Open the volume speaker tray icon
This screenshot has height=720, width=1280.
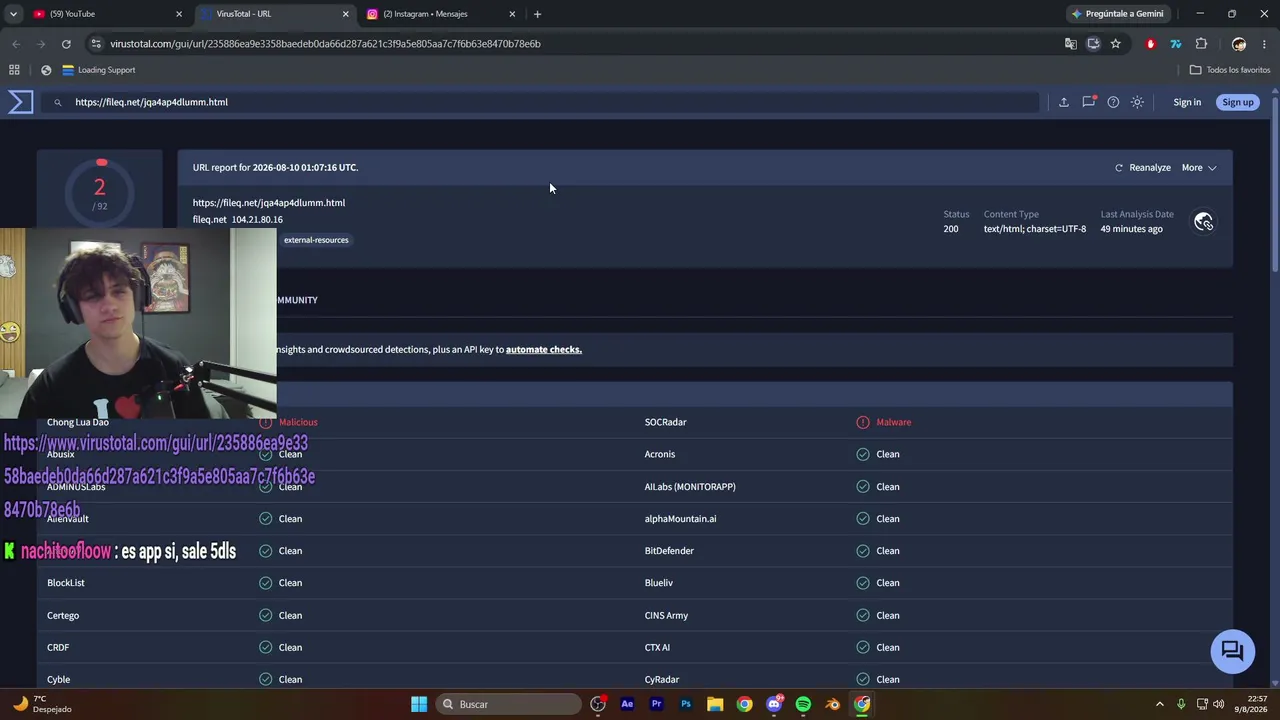tap(1219, 704)
